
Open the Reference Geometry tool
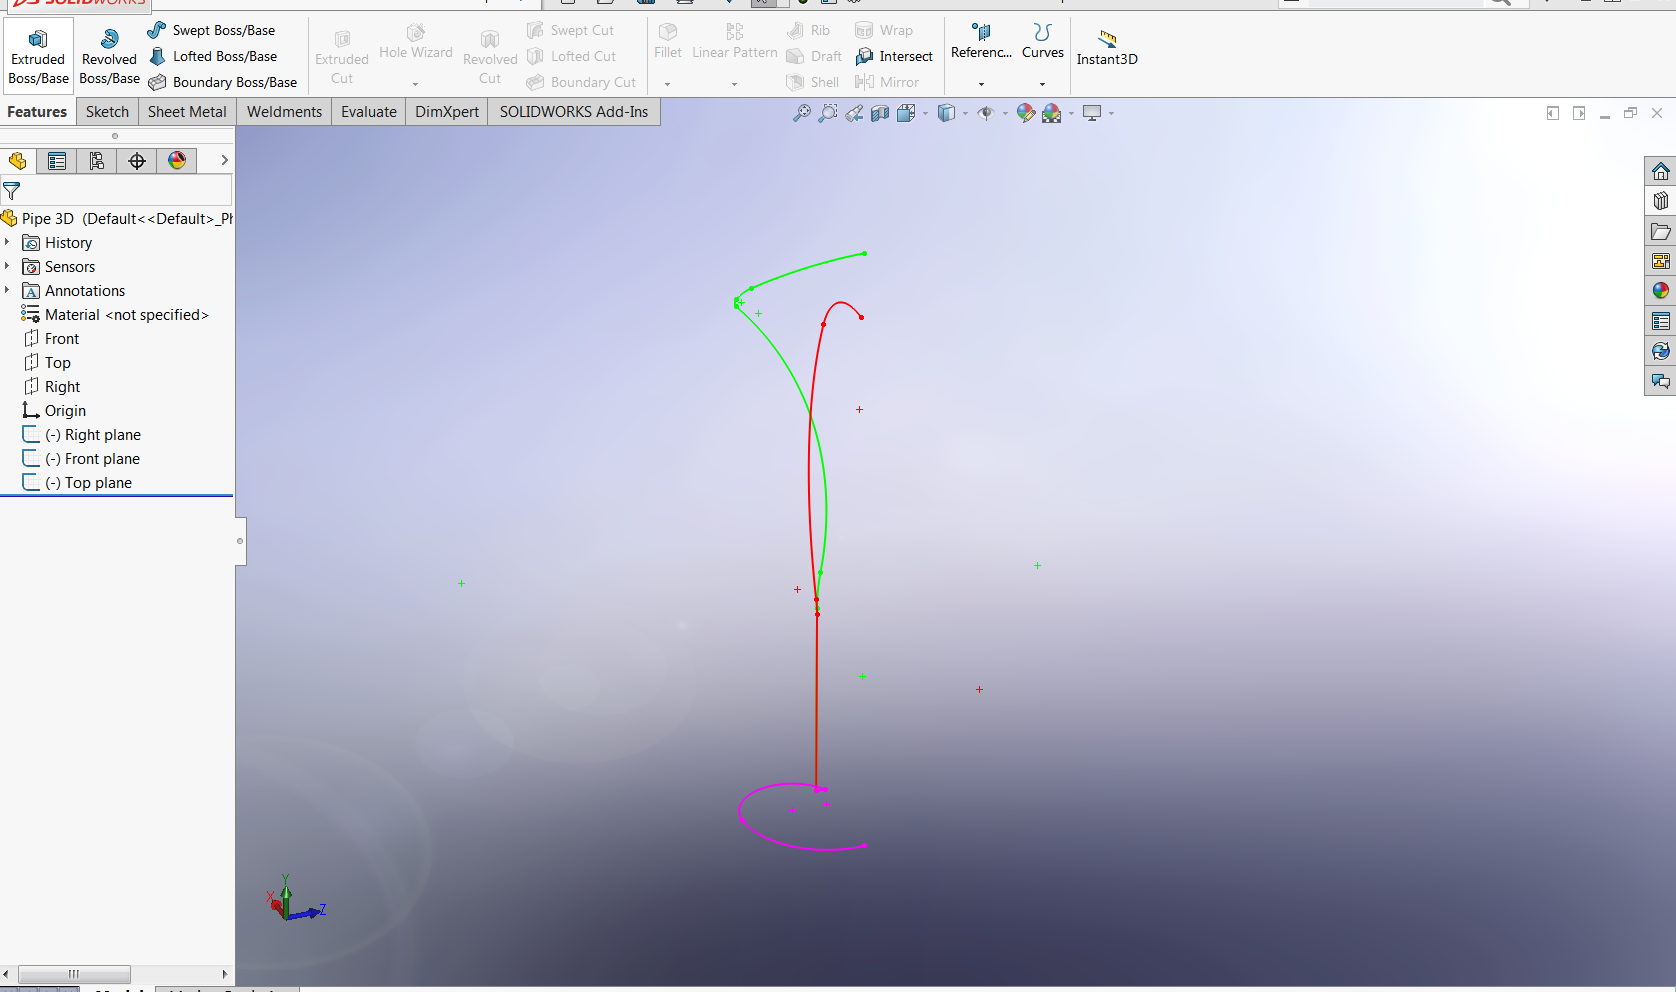pyautogui.click(x=981, y=42)
